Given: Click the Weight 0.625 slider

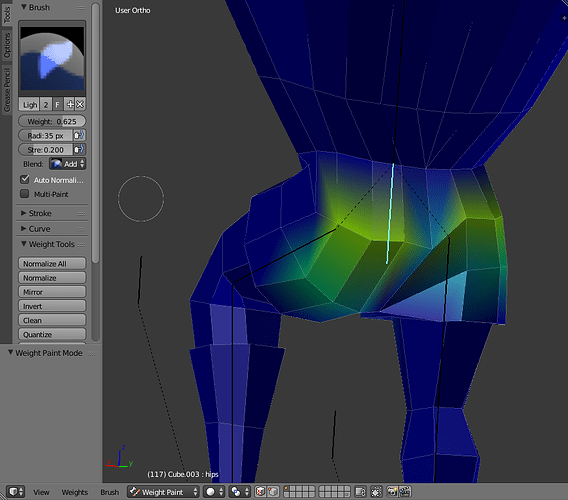Looking at the screenshot, I should (x=52, y=121).
